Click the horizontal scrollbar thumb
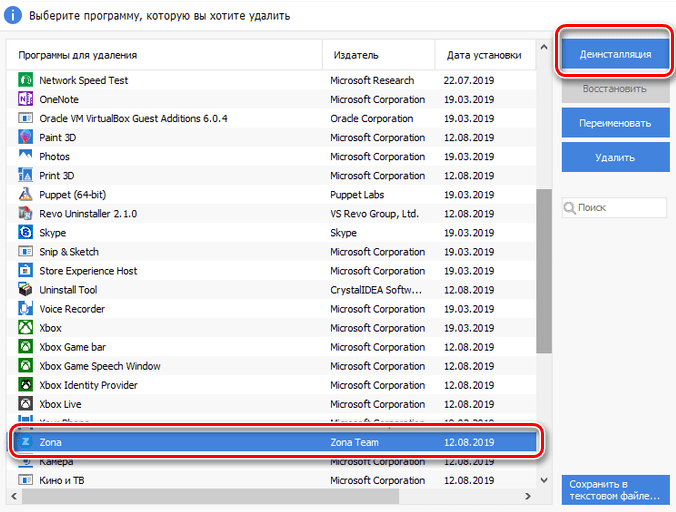 click(x=211, y=496)
